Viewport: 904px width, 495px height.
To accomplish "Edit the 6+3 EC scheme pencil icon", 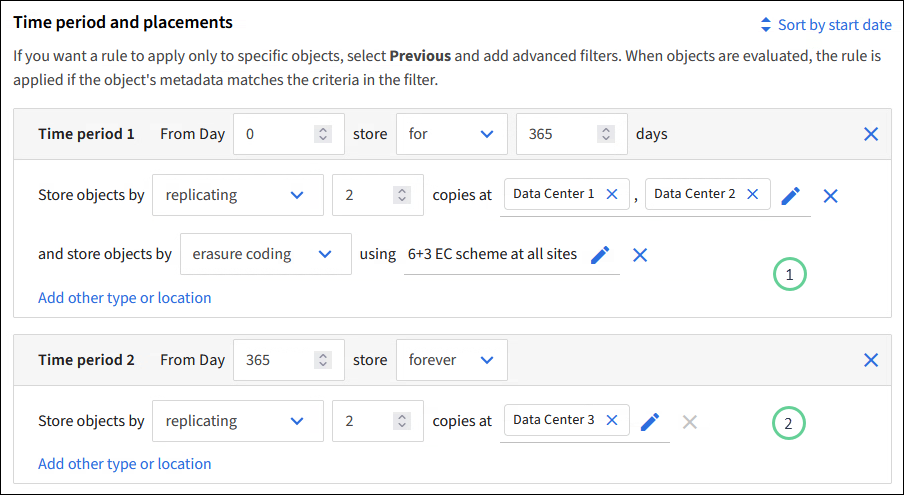I will point(600,255).
